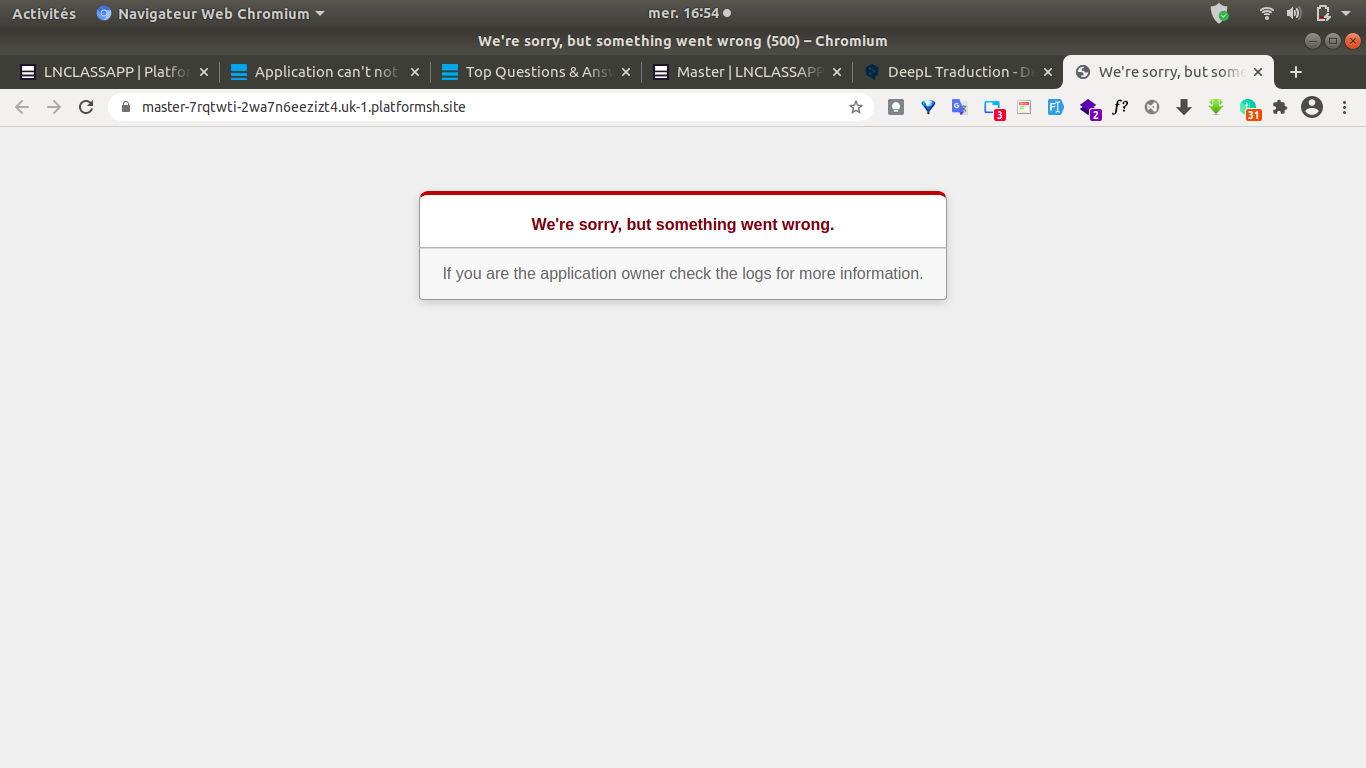Open the extension showing badge 31
This screenshot has width=1366, height=768.
(x=1249, y=108)
